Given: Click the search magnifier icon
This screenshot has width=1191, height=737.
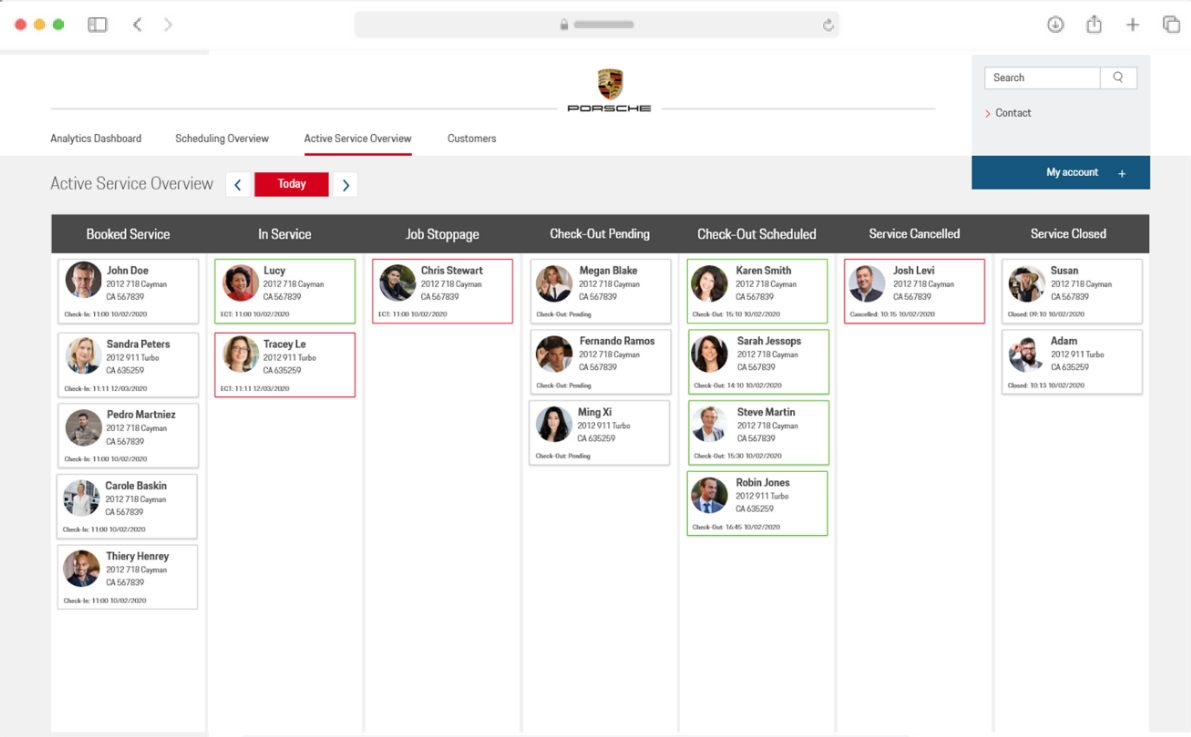Looking at the screenshot, I should (x=1118, y=78).
